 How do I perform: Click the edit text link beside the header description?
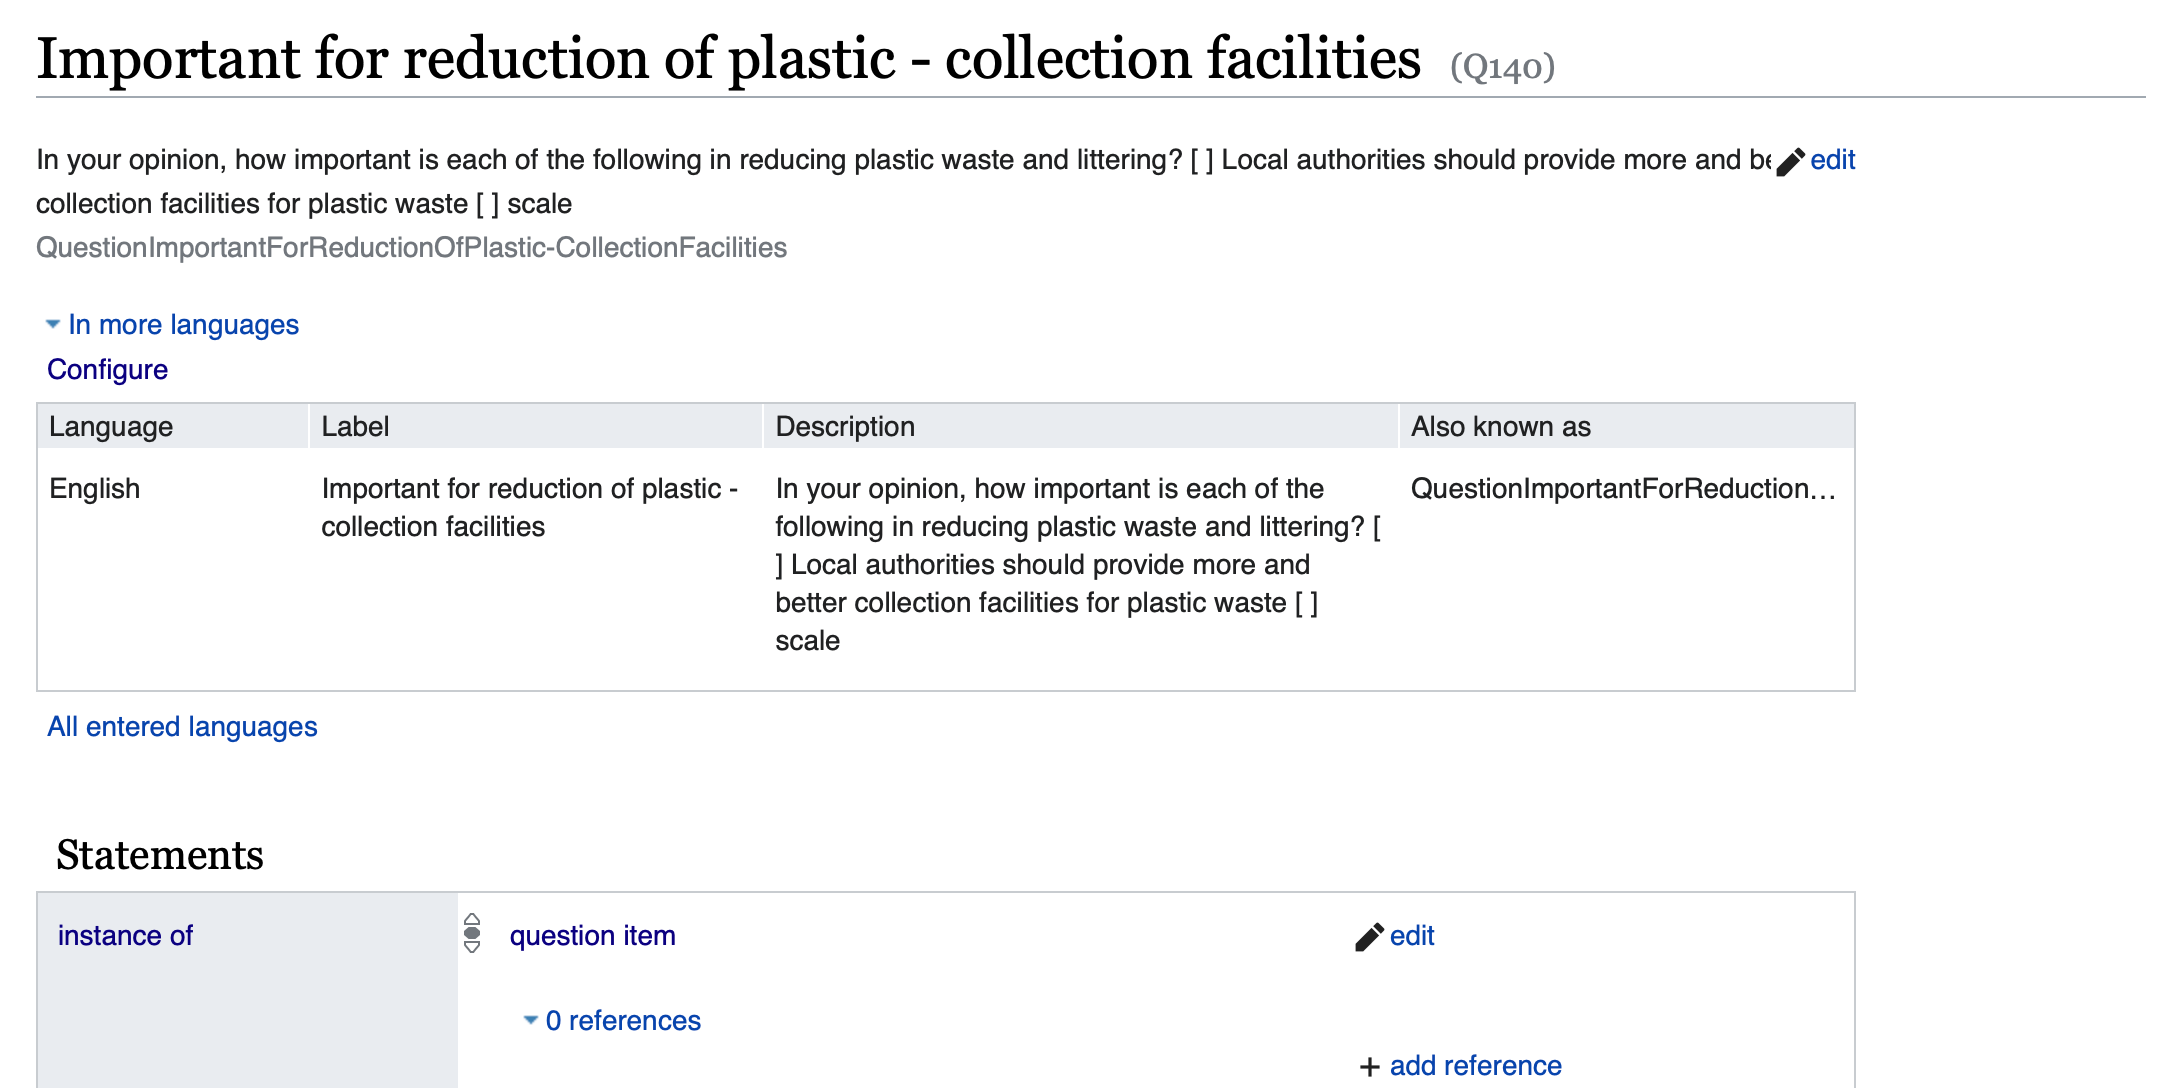tap(1832, 160)
